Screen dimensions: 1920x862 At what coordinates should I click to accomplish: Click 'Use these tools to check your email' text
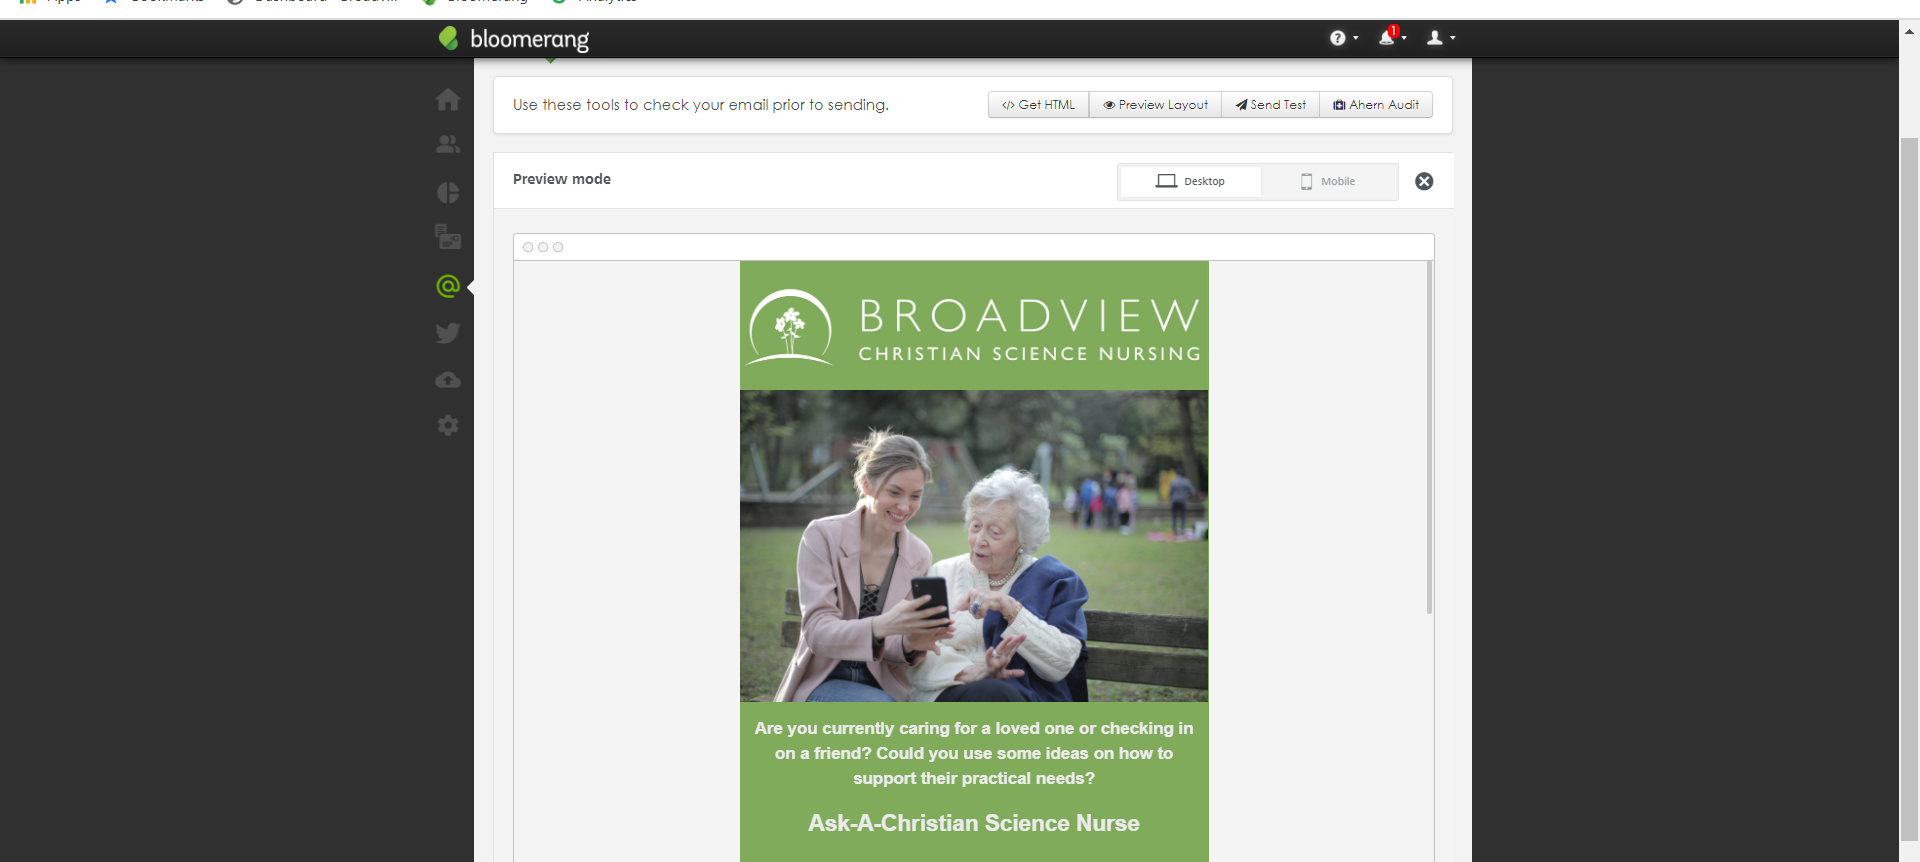pos(701,105)
